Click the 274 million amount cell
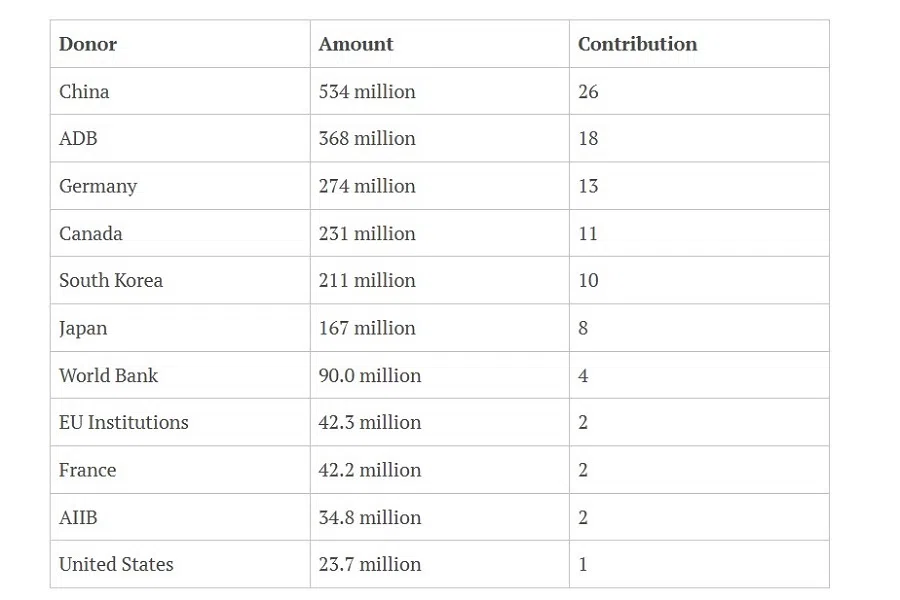The height and width of the screenshot is (600, 900). click(367, 186)
